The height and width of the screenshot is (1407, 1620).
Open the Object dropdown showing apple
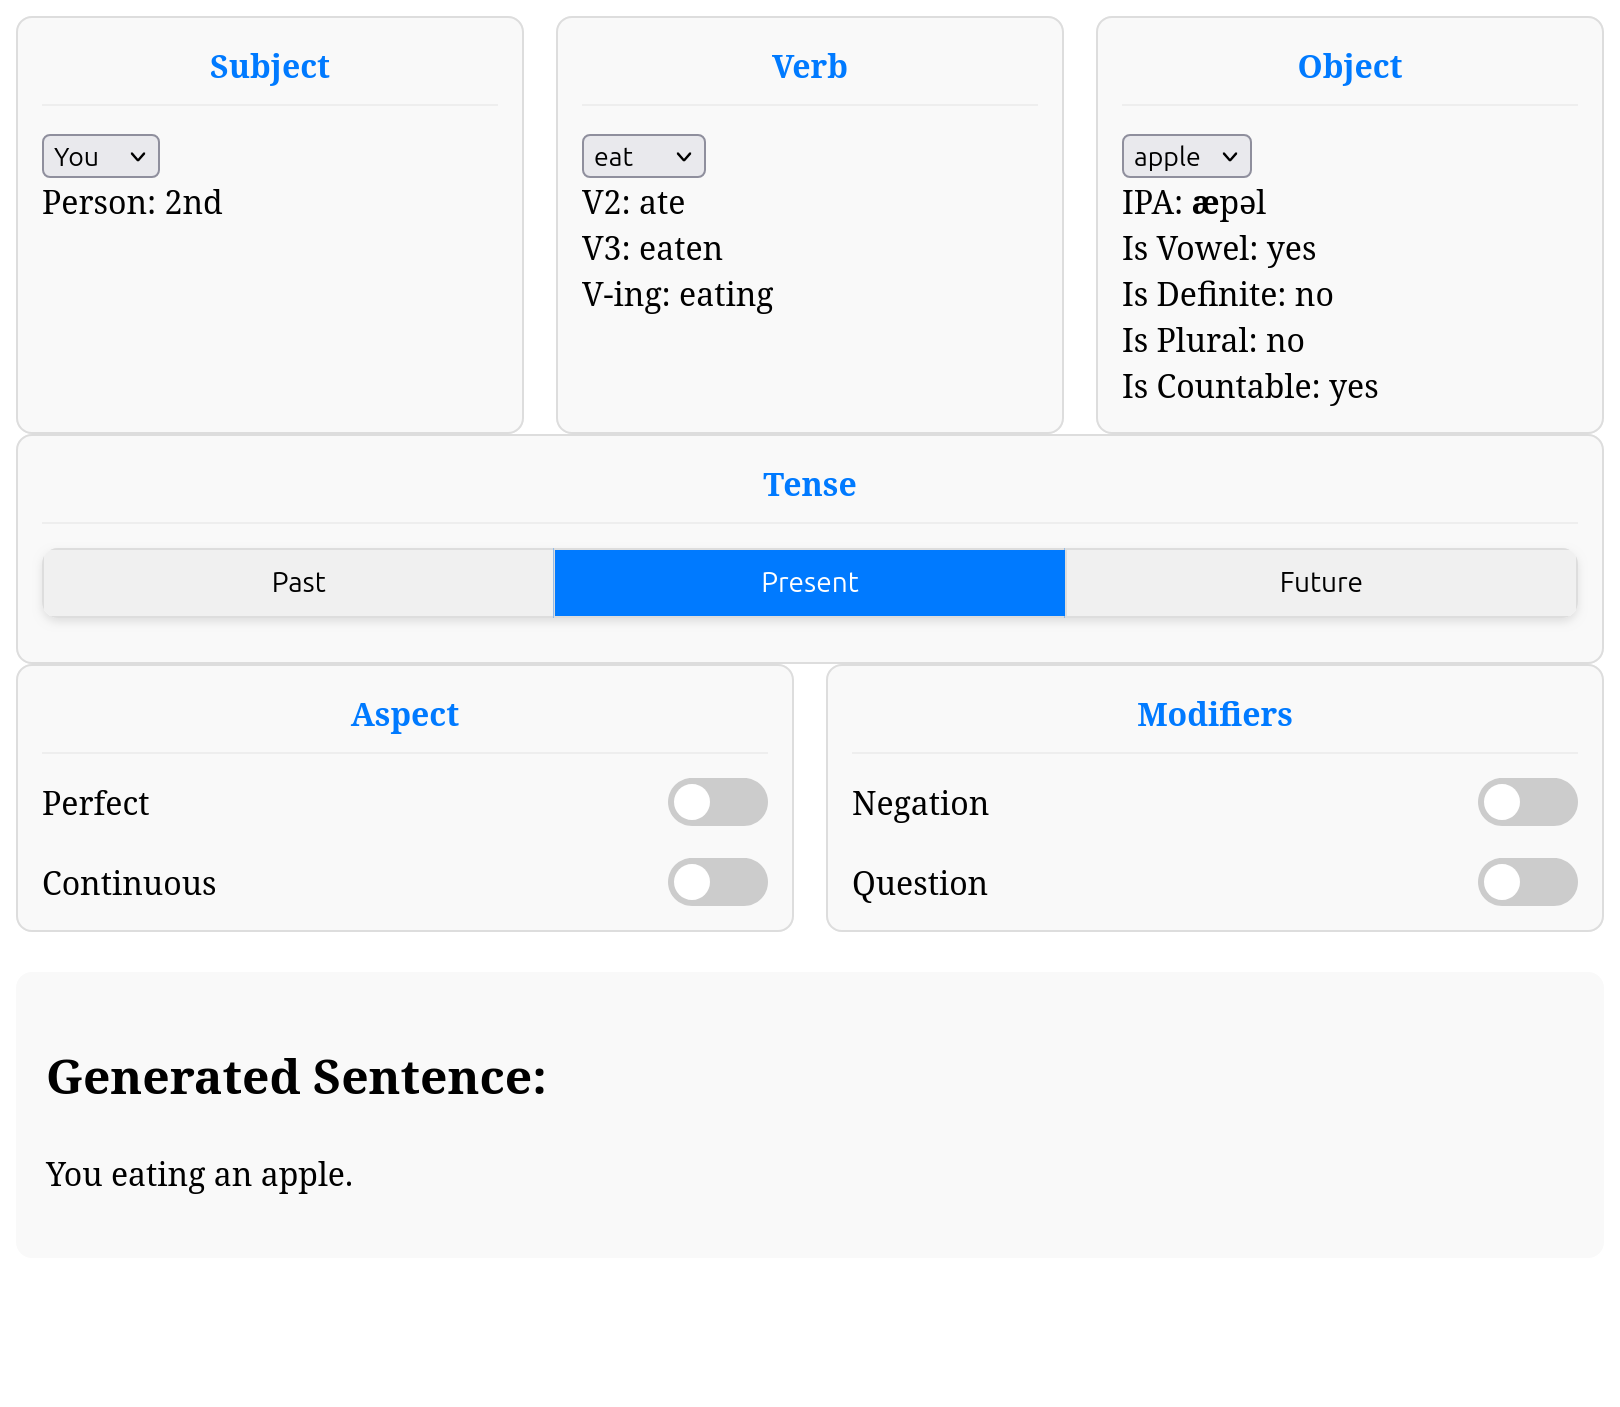click(1186, 156)
